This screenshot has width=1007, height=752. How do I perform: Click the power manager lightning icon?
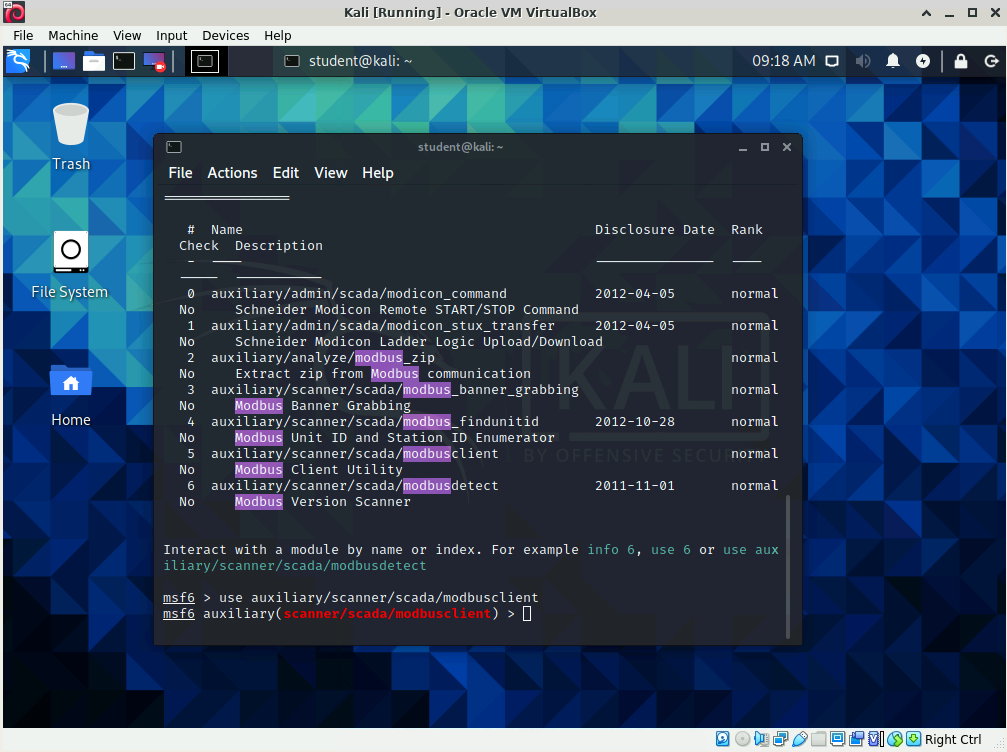(923, 62)
